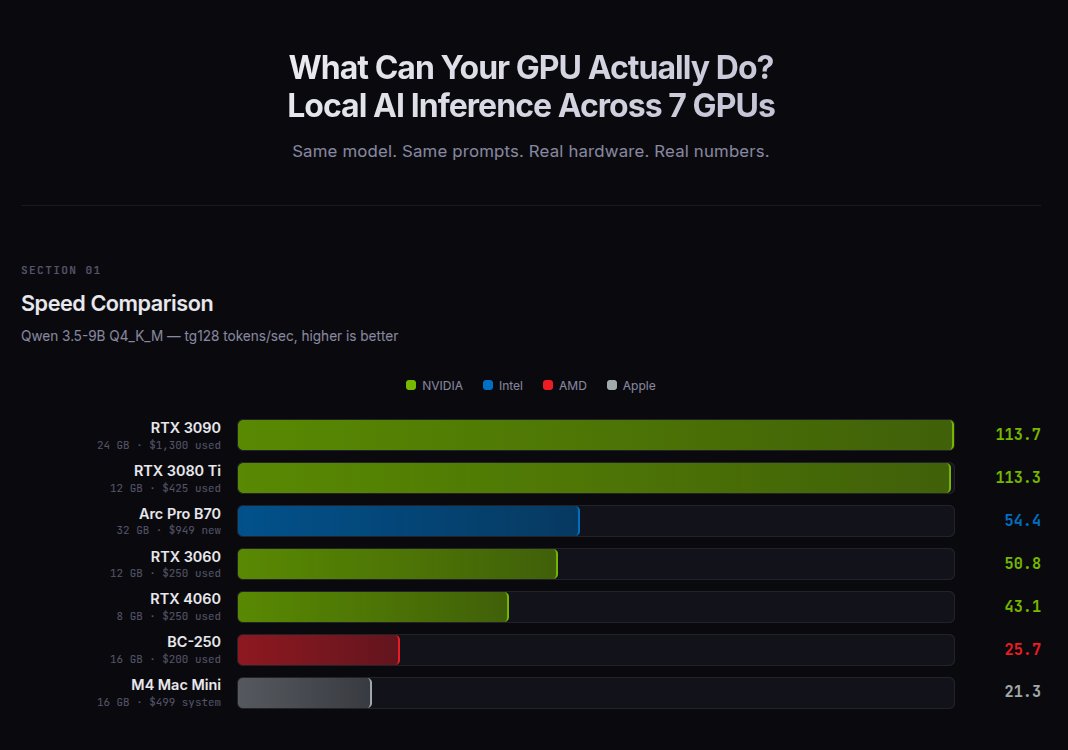Click the RTX 4060 label
1068x750 pixels.
[185, 599]
